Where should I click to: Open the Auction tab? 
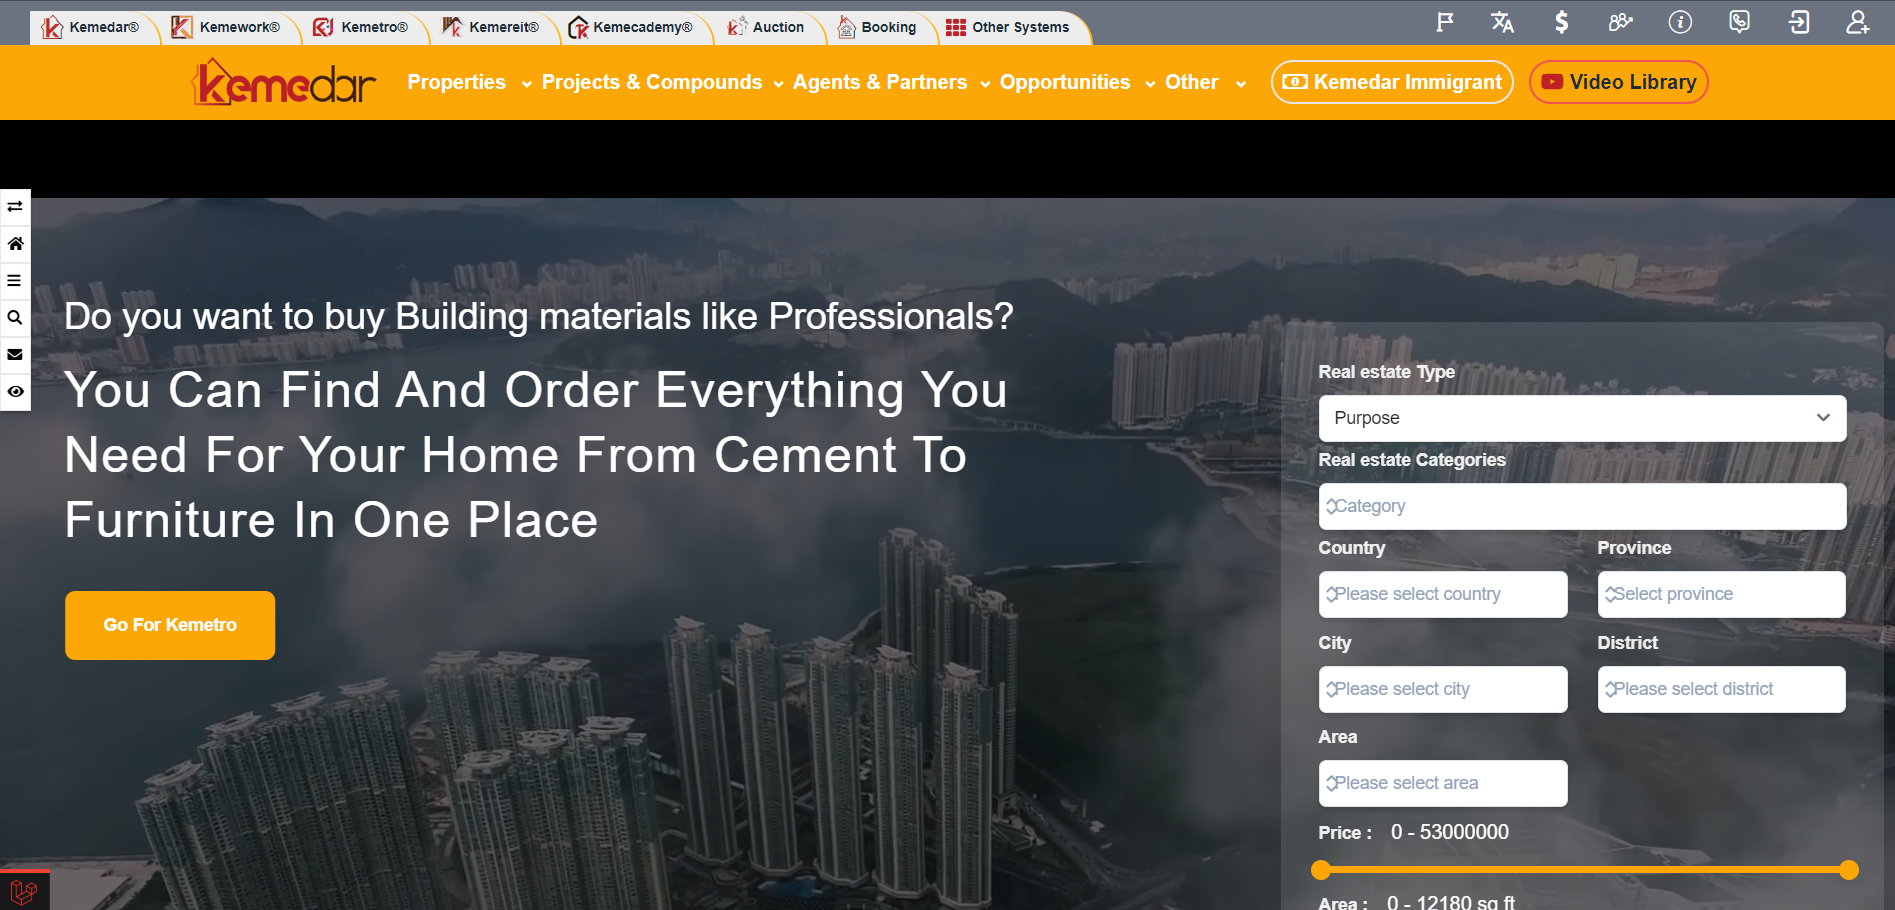coord(766,27)
